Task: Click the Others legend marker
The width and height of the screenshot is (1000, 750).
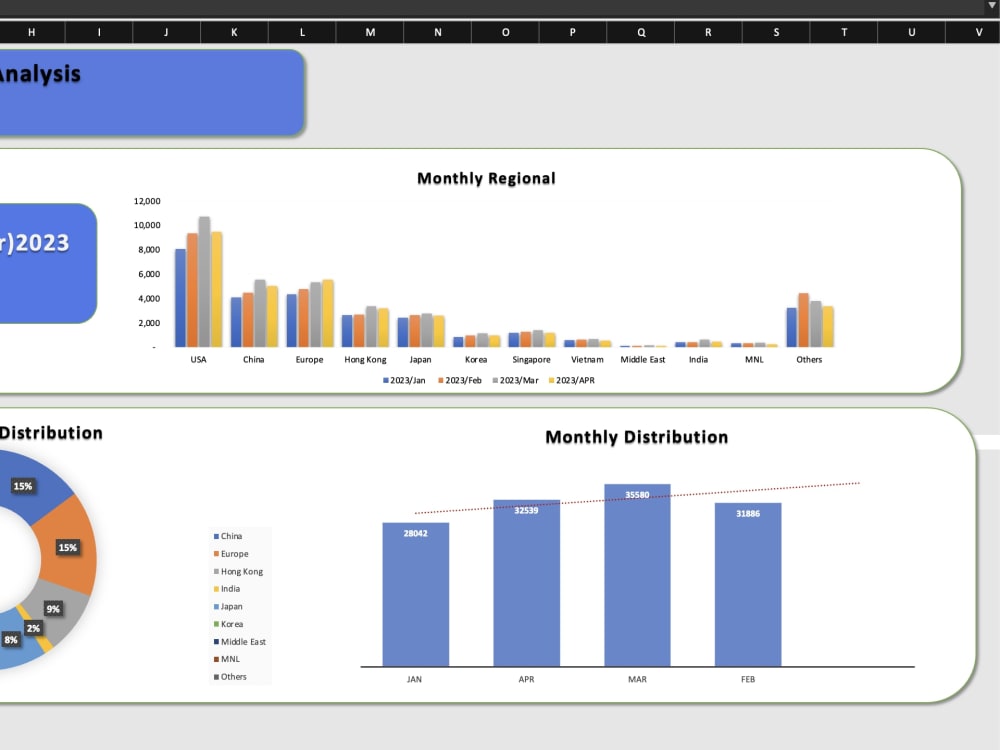Action: [x=216, y=676]
